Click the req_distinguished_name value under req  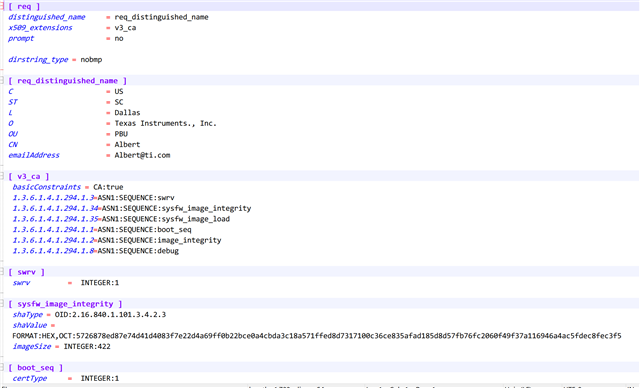click(x=161, y=17)
